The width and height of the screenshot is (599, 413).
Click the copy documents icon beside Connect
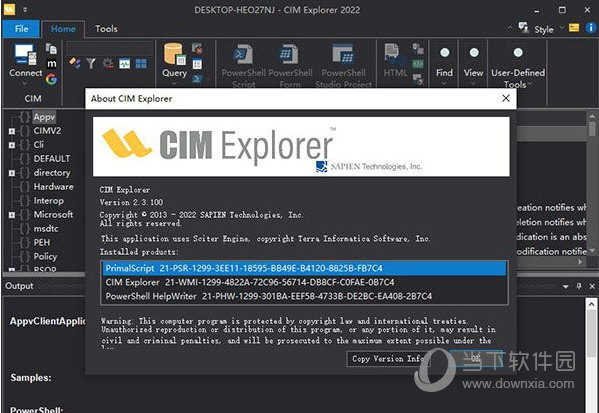(x=51, y=49)
